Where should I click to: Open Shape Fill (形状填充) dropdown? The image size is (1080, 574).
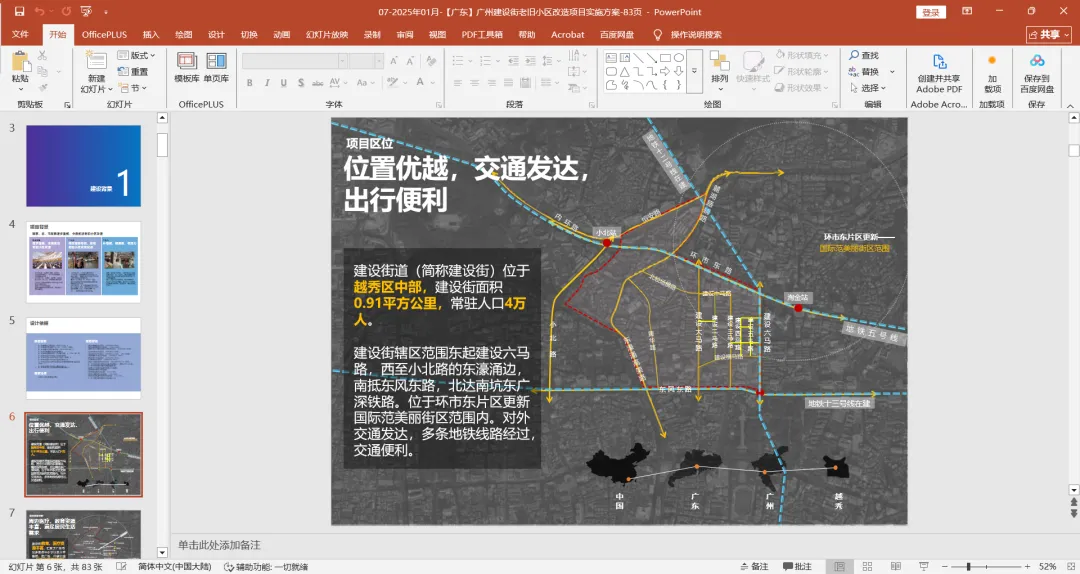pos(802,55)
